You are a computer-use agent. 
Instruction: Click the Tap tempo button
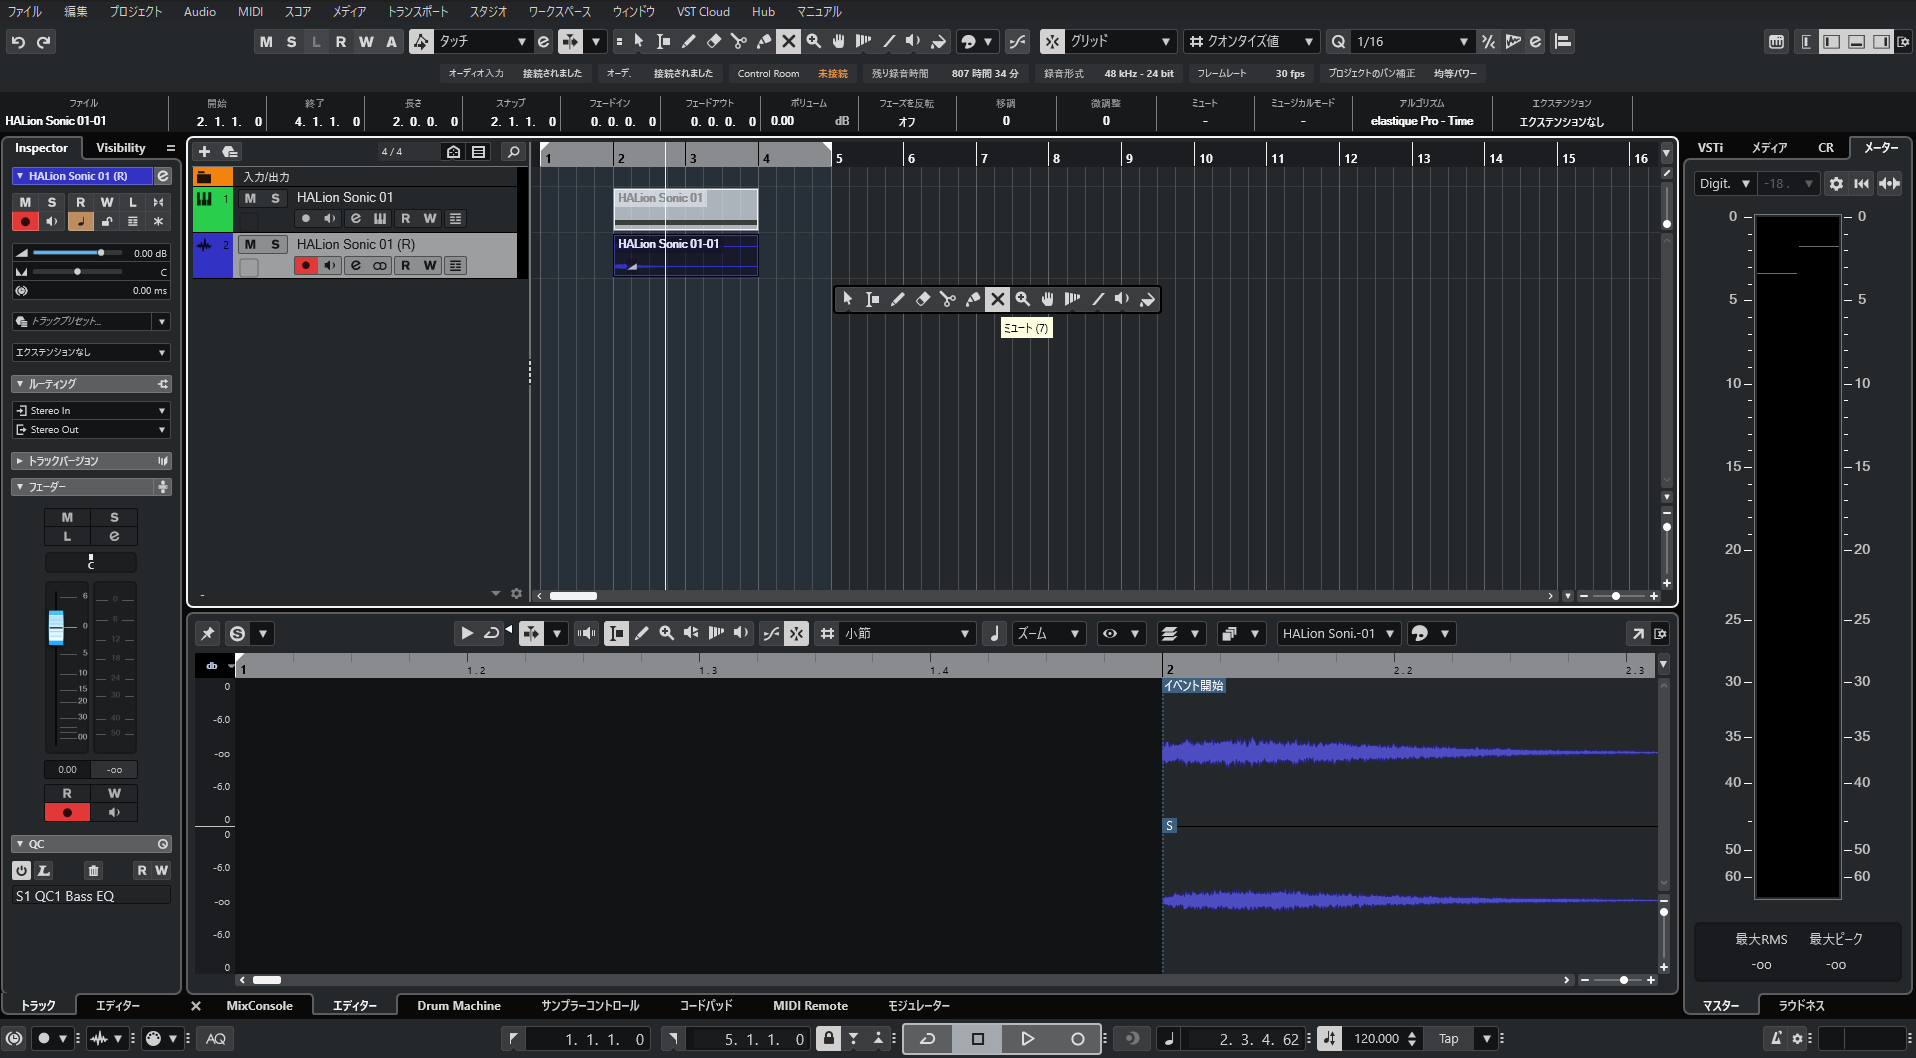(x=1449, y=1039)
